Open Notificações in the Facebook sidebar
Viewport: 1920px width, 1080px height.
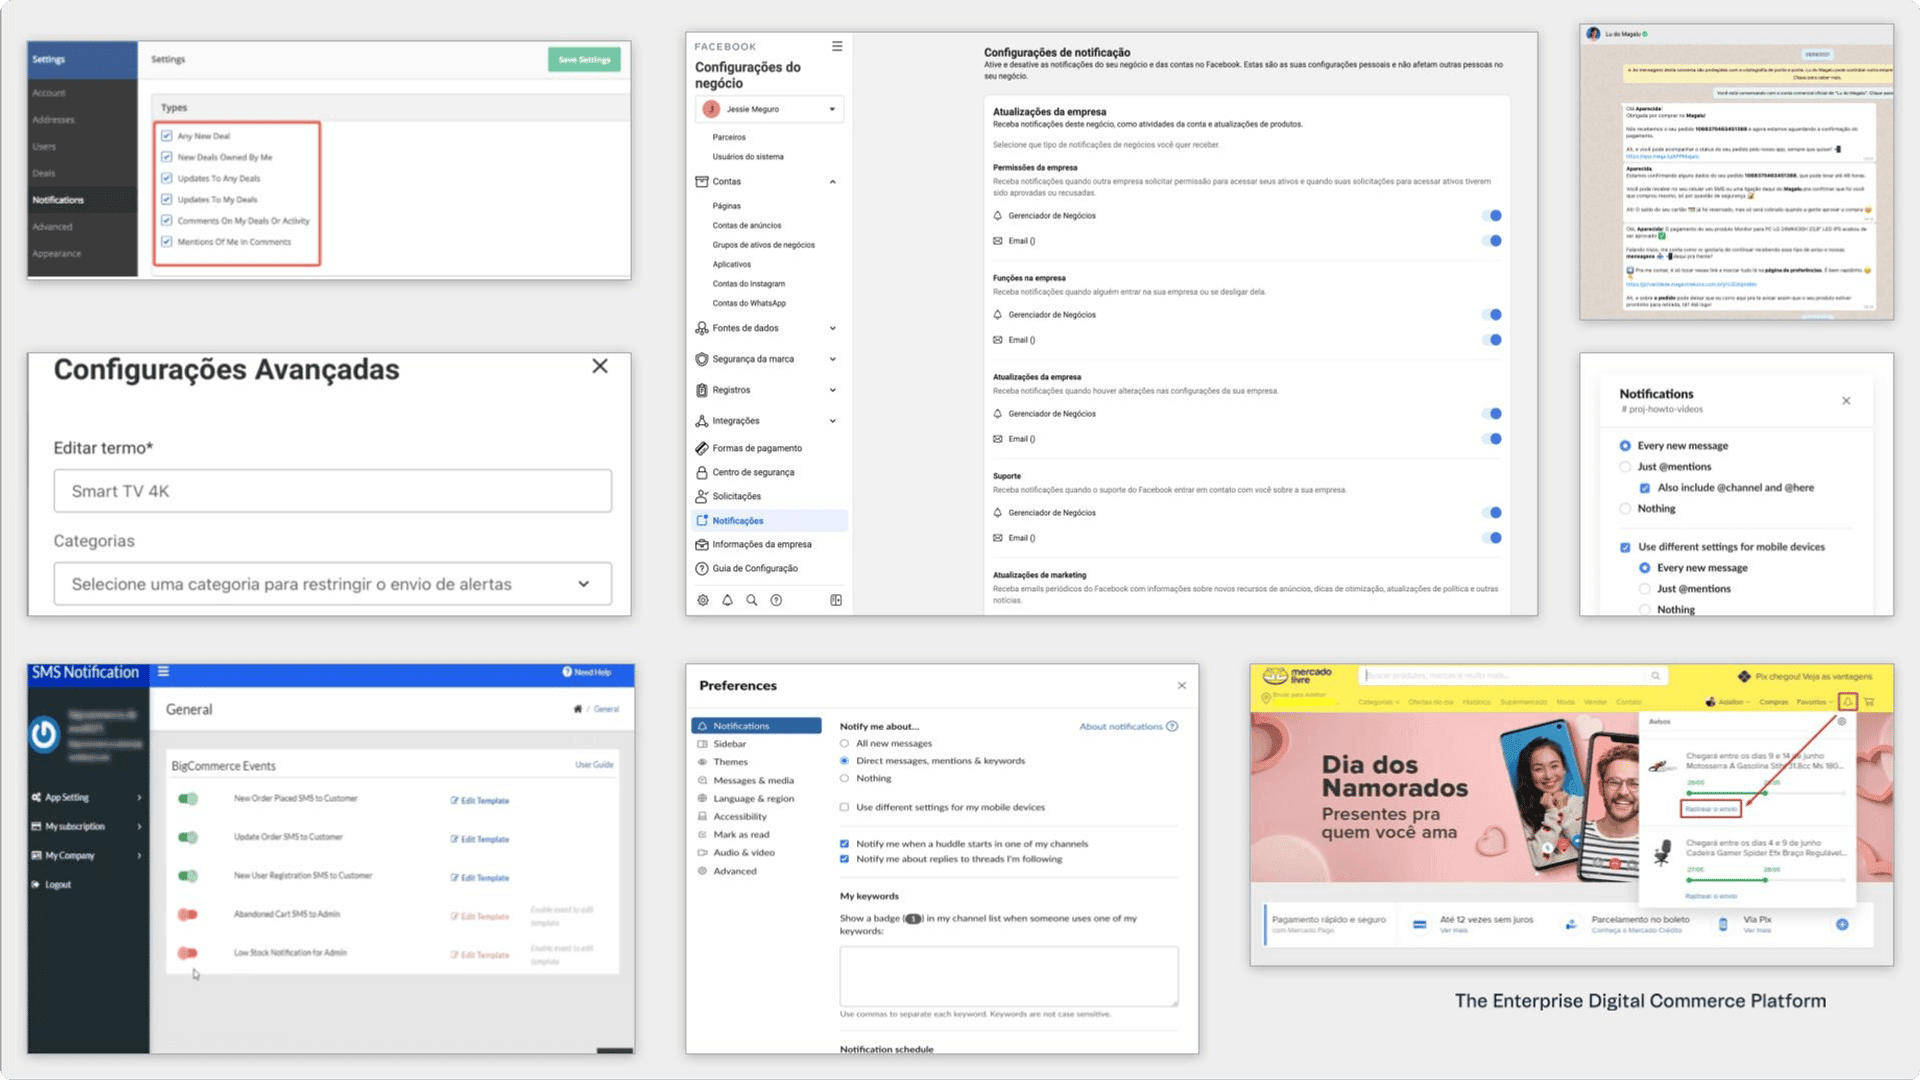point(768,520)
